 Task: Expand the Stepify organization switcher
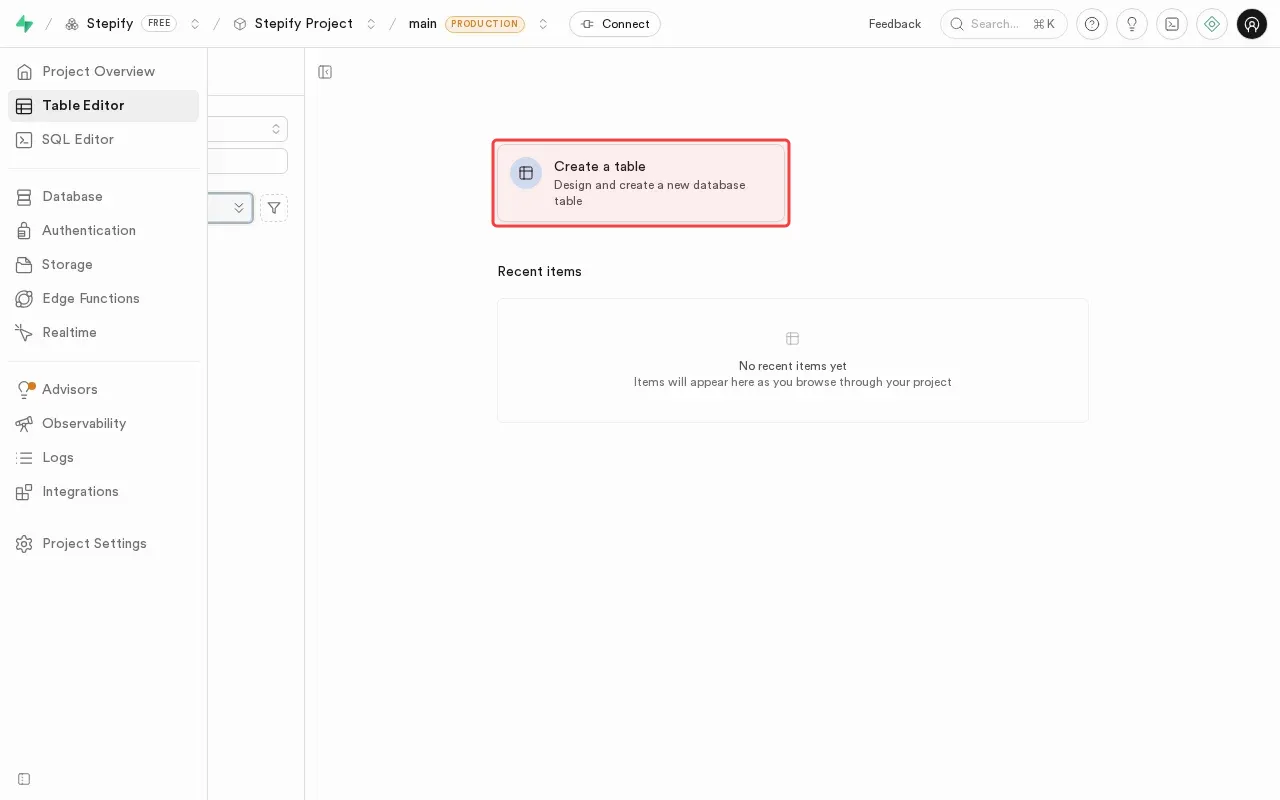pyautogui.click(x=195, y=23)
